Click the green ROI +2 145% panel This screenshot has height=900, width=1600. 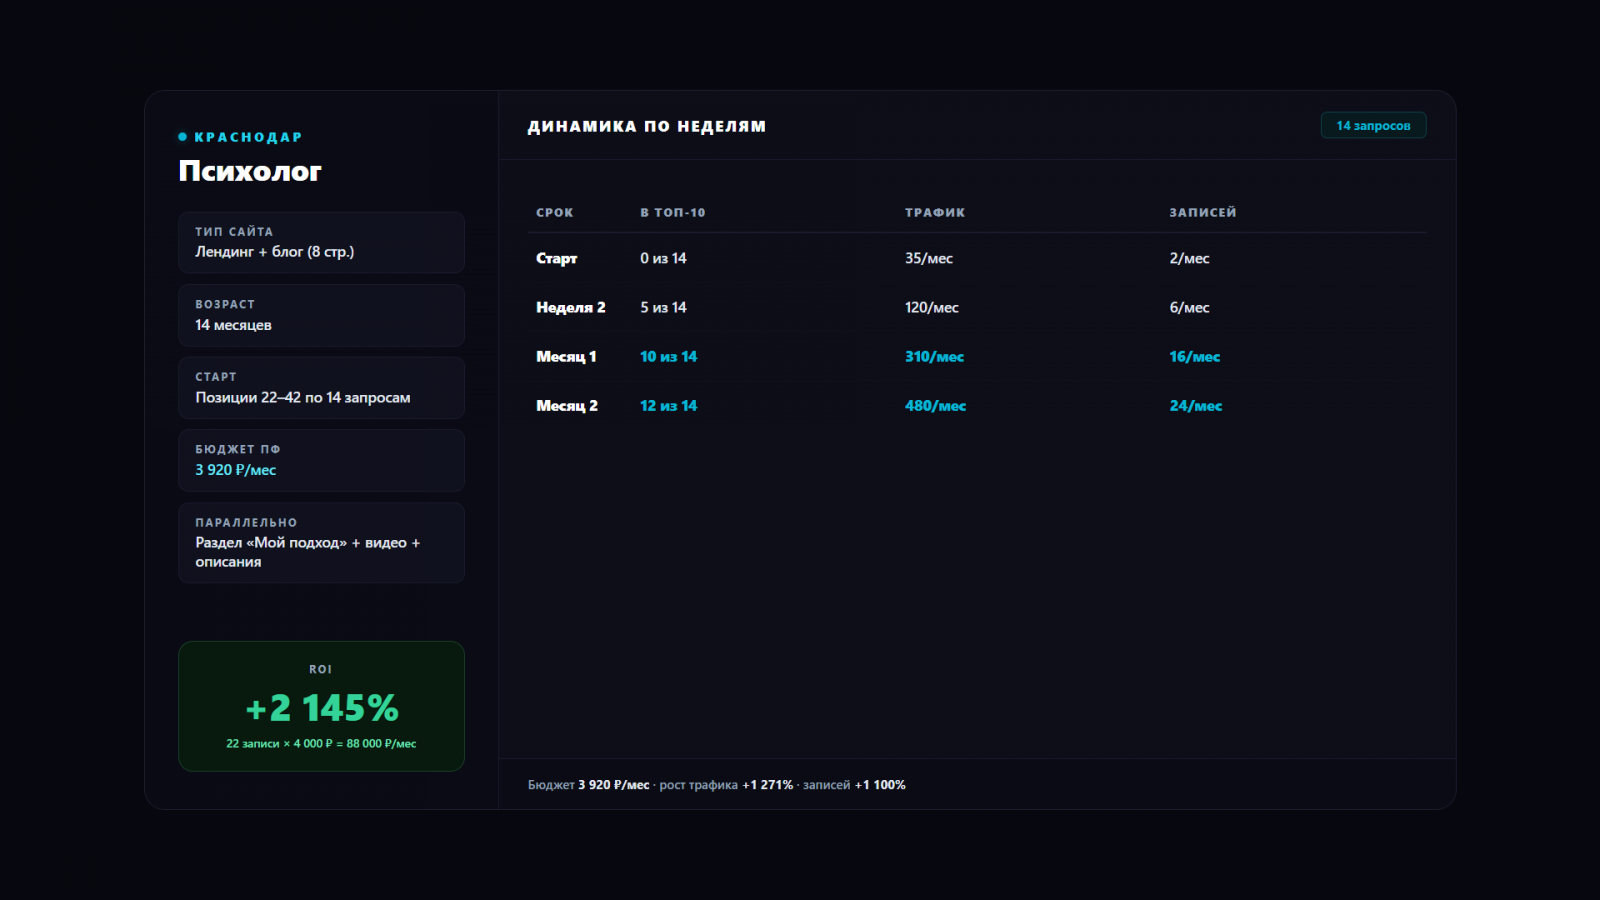point(321,706)
